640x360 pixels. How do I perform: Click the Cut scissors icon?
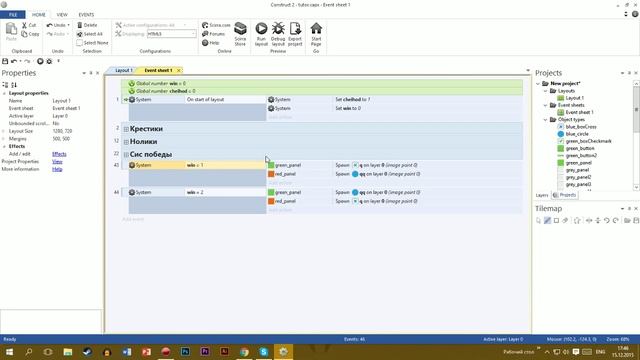pos(24,25)
